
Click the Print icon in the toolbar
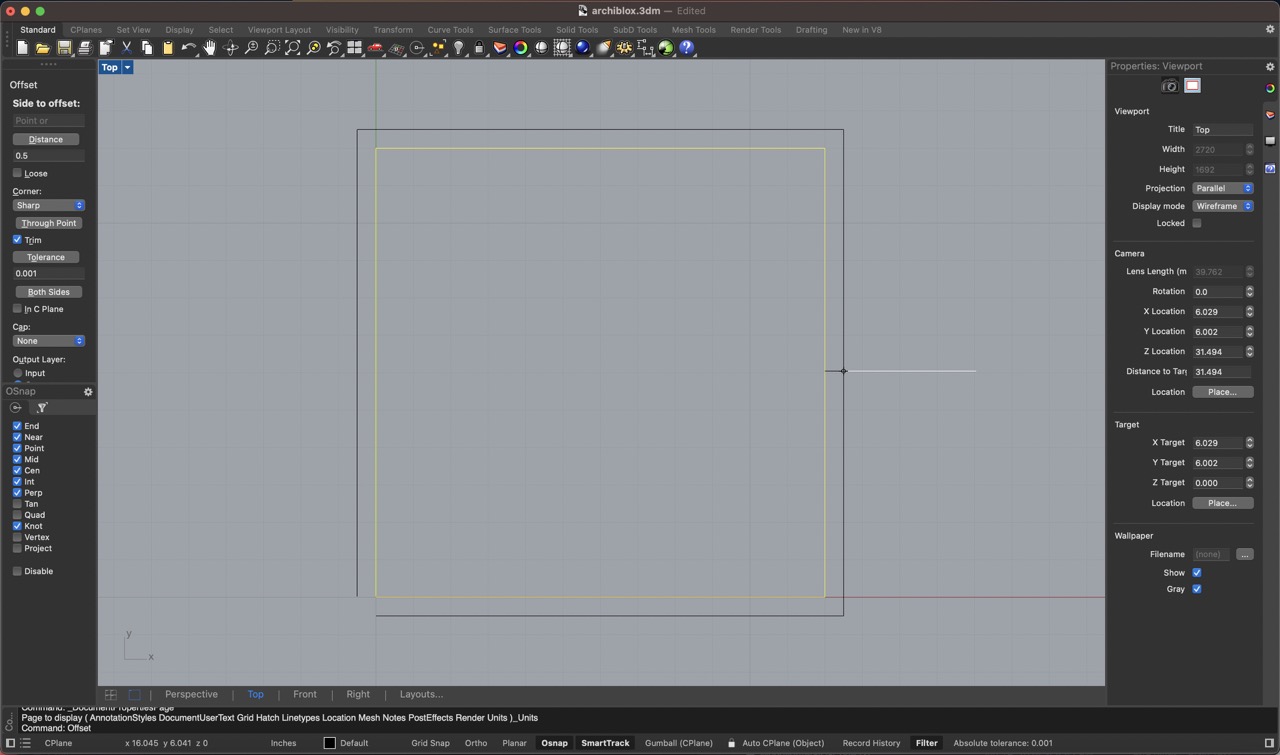coord(85,48)
